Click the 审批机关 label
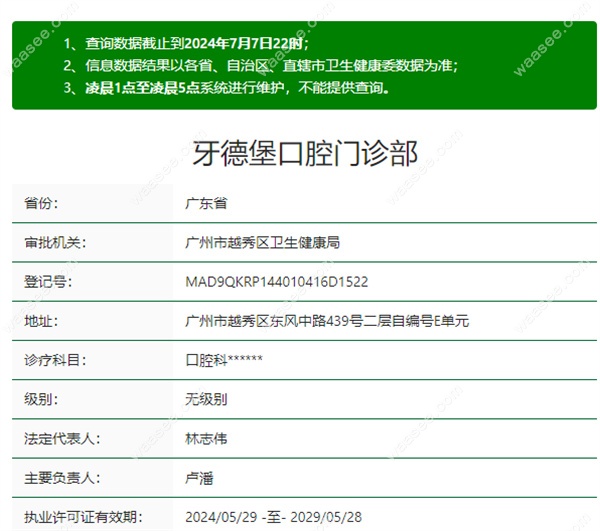This screenshot has height=531, width=600. click(x=55, y=243)
